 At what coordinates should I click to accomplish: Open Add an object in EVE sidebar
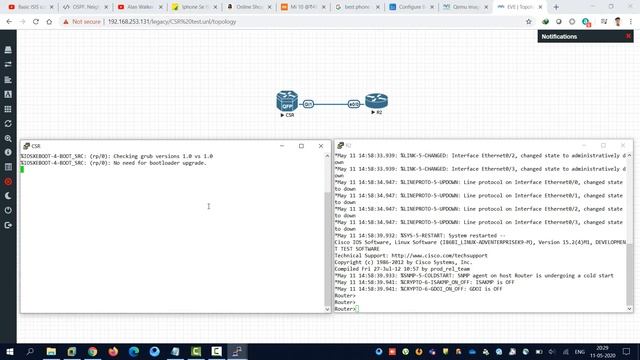[x=8, y=50]
